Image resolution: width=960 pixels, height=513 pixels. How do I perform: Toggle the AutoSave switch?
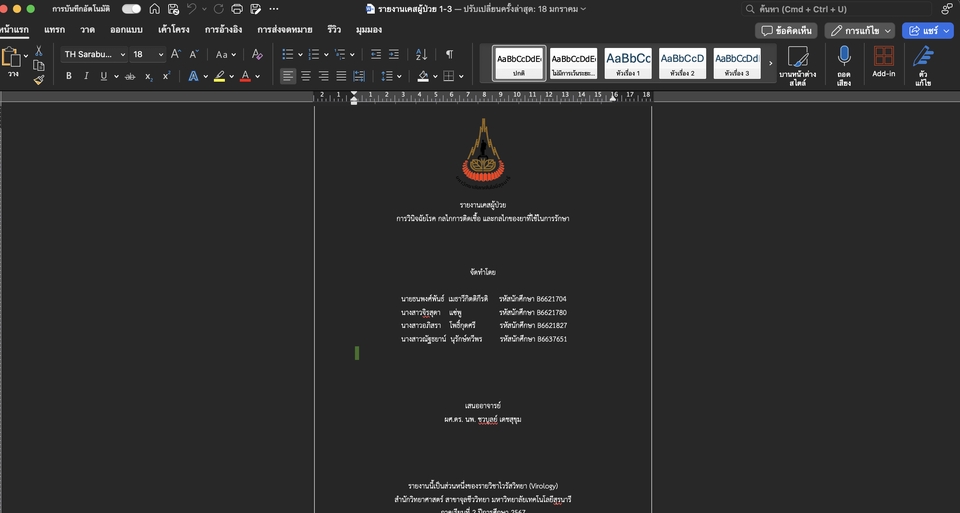(131, 9)
